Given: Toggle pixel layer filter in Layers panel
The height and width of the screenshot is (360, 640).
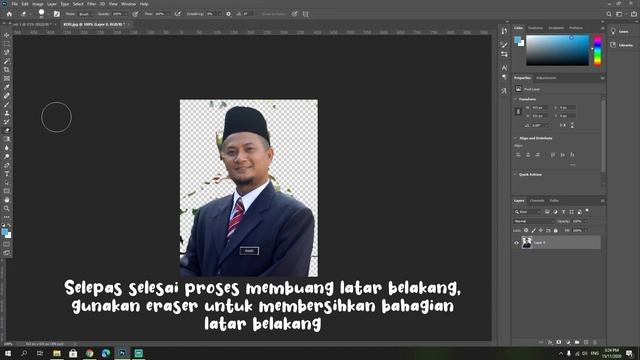Looking at the screenshot, I should click(x=547, y=212).
